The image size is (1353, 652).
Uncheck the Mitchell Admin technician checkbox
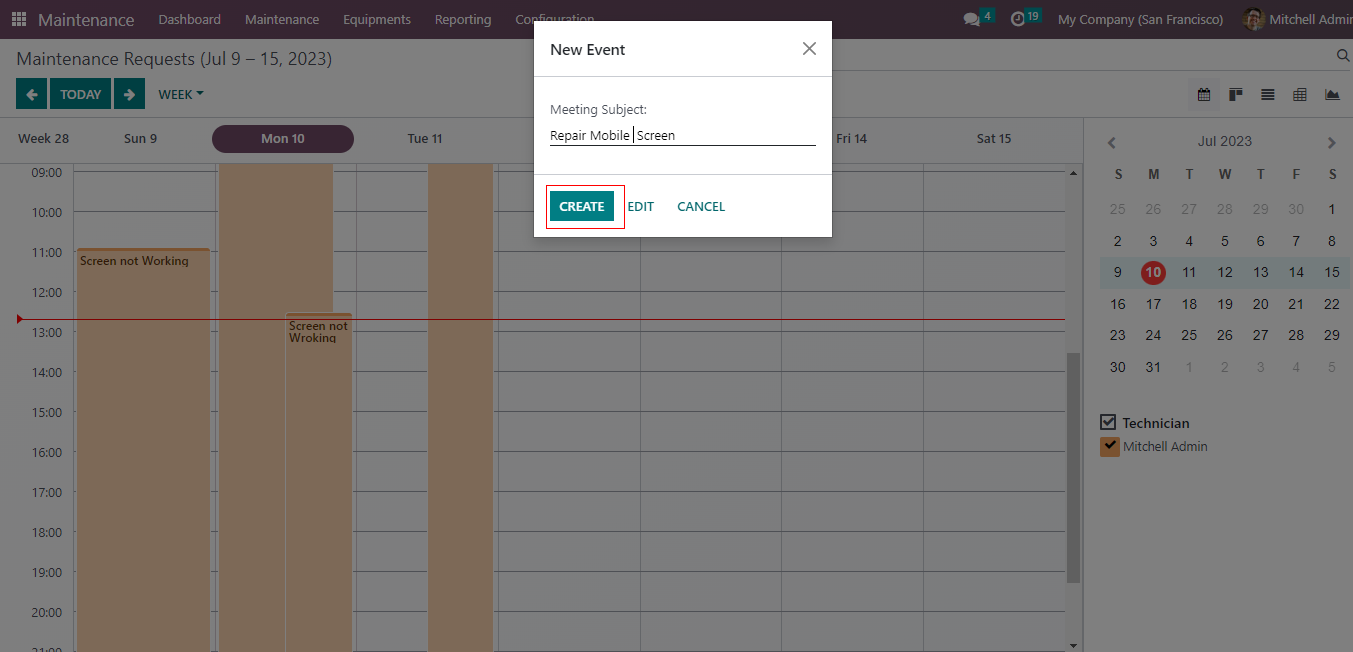[1109, 446]
